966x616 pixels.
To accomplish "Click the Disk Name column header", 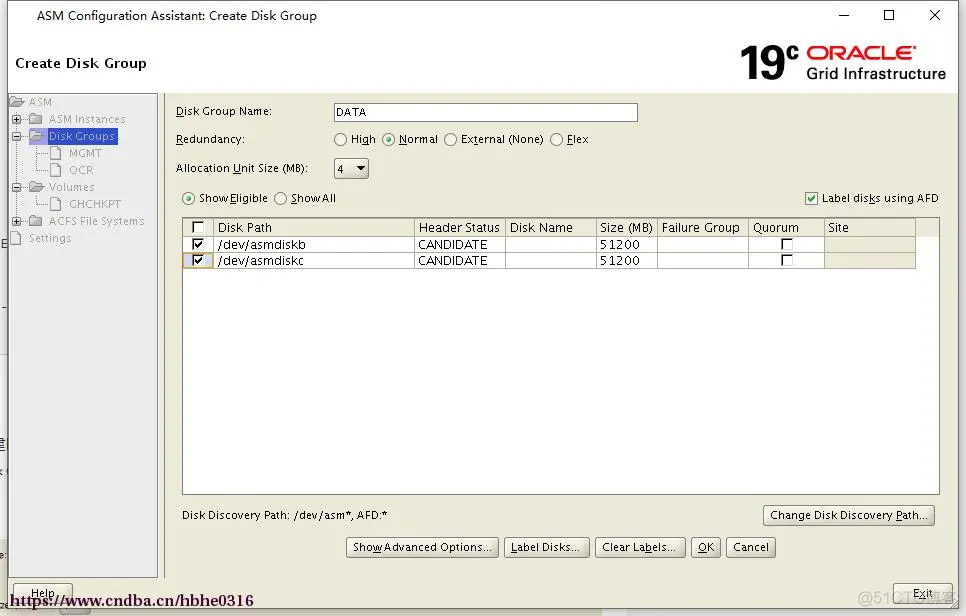I will click(551, 227).
